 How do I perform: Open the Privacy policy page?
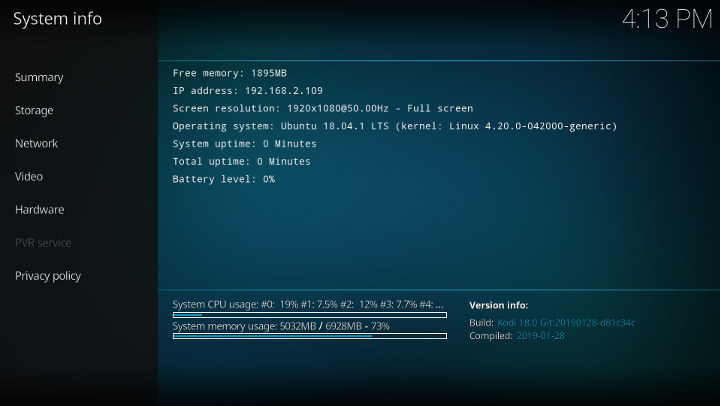[x=48, y=276]
